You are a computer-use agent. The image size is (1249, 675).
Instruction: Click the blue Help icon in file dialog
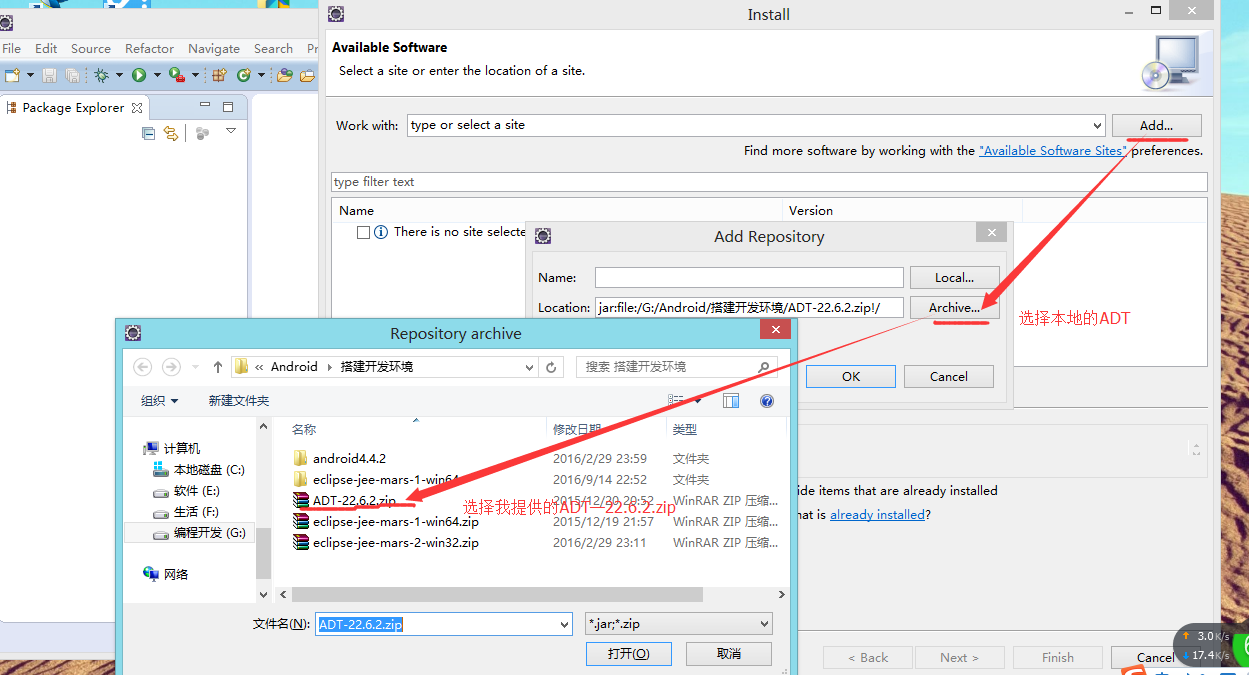[x=767, y=401]
